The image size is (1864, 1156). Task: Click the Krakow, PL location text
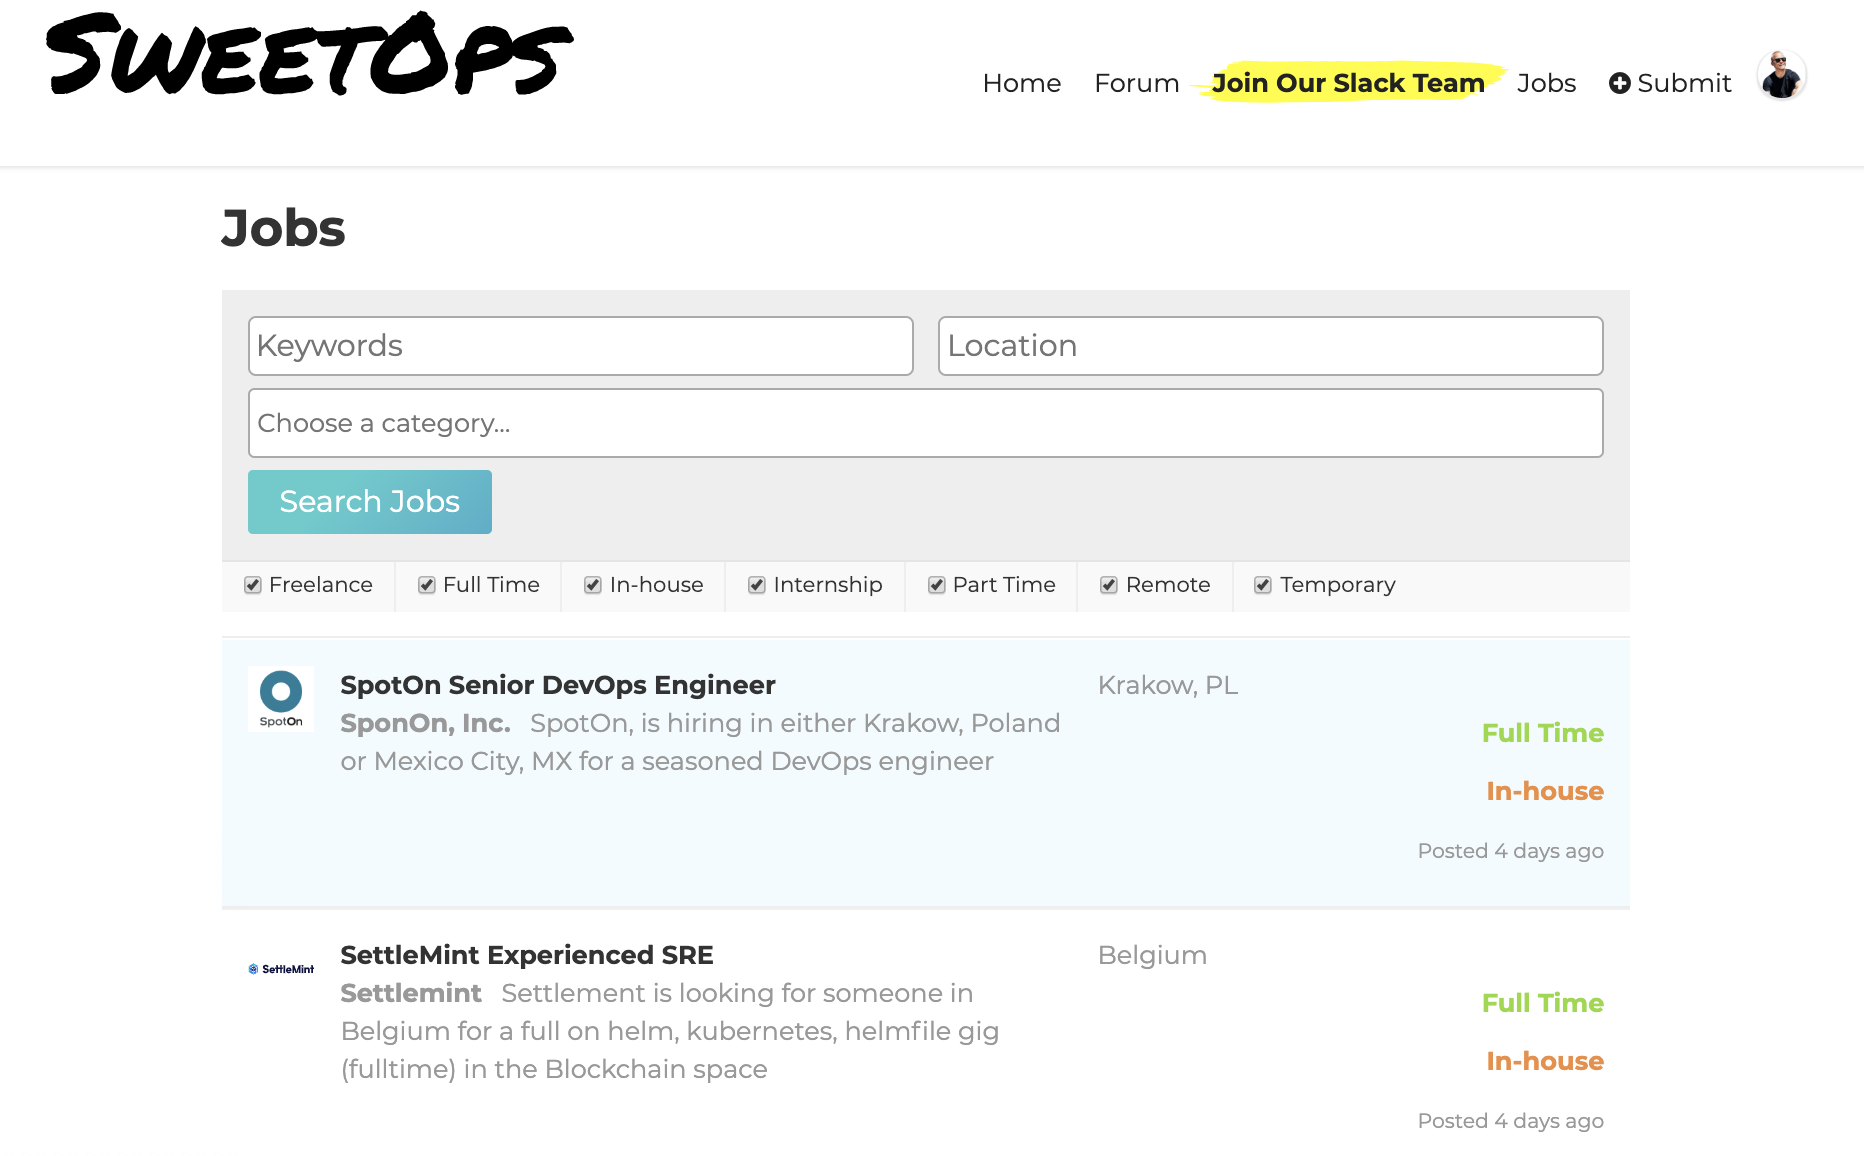pyautogui.click(x=1167, y=685)
